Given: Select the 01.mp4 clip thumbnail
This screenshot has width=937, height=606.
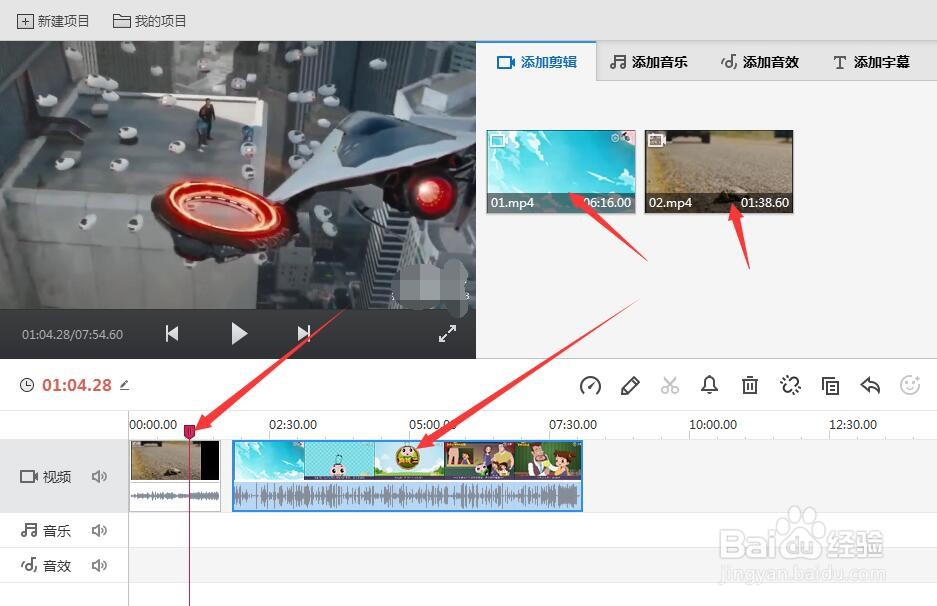Looking at the screenshot, I should pos(561,172).
